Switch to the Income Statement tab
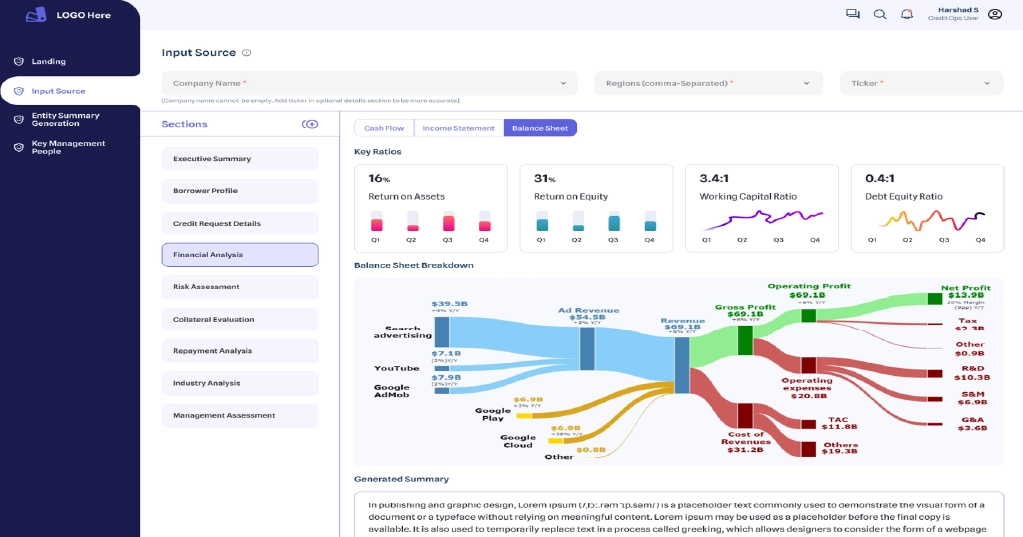 tap(458, 128)
